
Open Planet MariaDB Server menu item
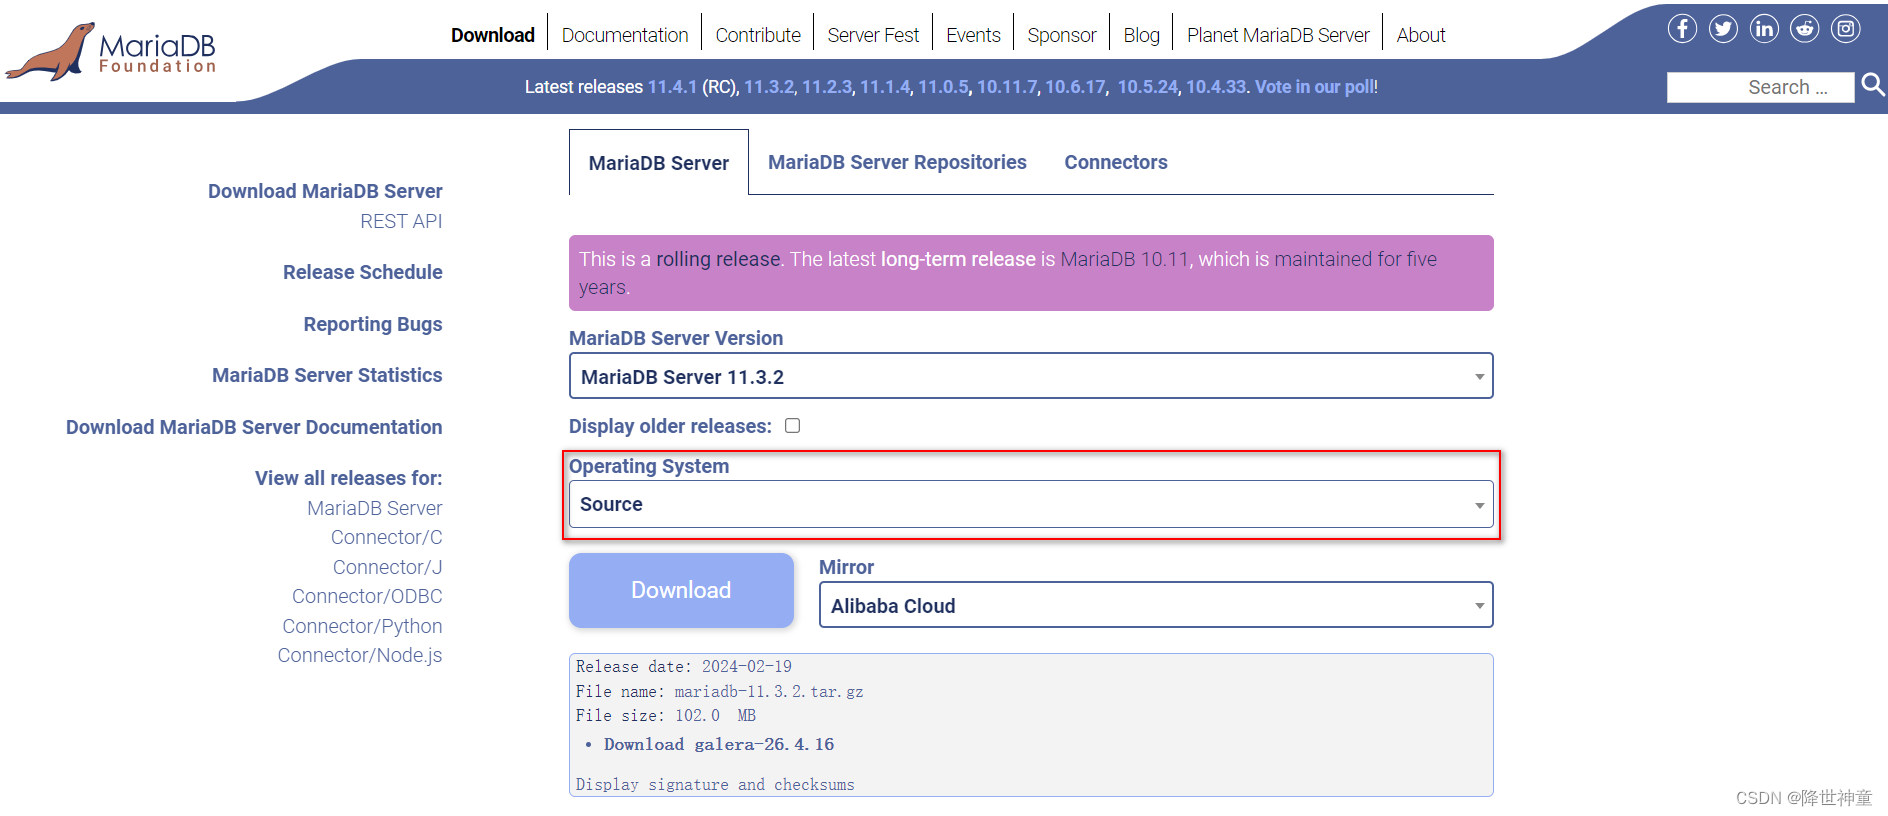click(x=1278, y=35)
